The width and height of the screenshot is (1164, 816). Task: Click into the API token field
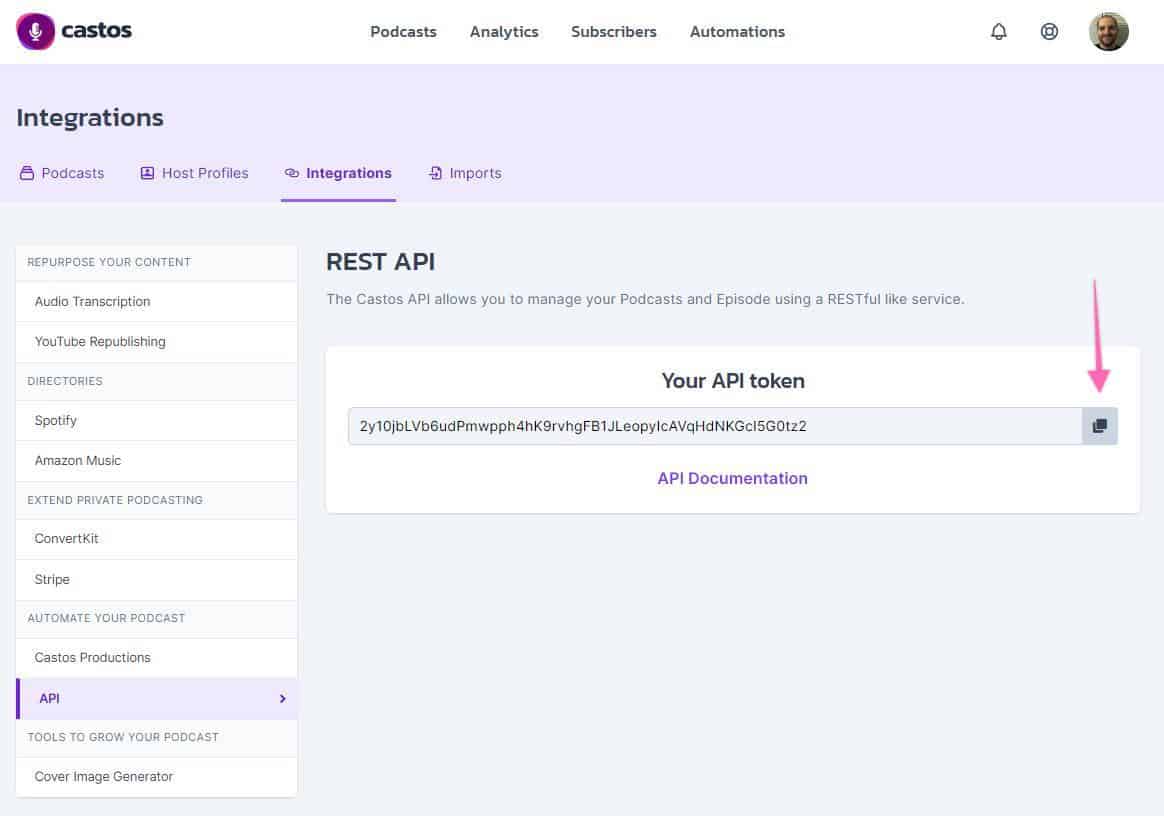point(714,425)
